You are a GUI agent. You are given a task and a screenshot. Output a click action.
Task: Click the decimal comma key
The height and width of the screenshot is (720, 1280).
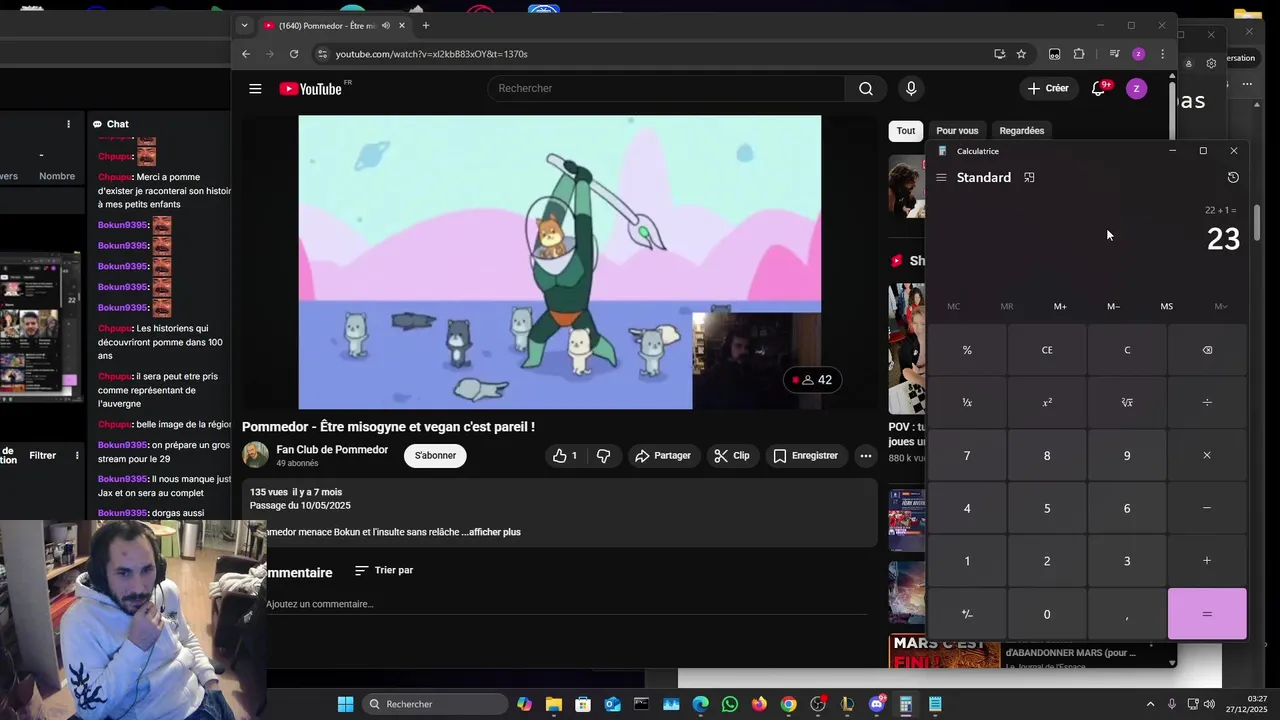click(1127, 614)
